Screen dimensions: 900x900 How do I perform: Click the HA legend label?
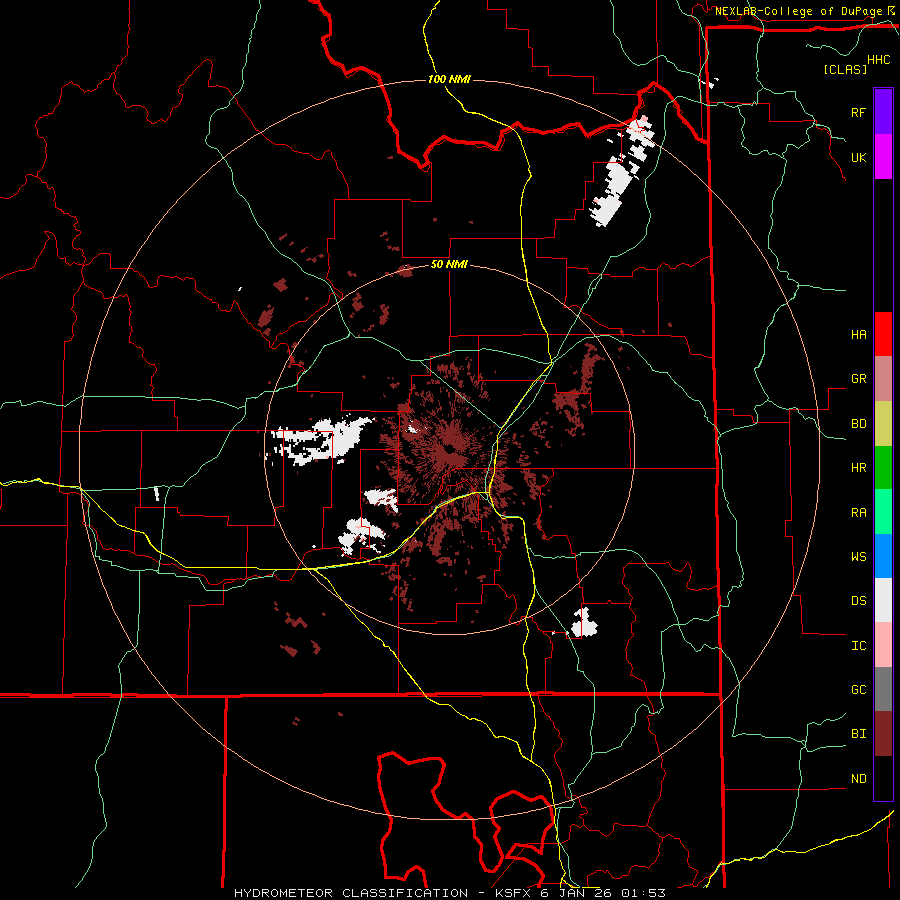pos(858,334)
